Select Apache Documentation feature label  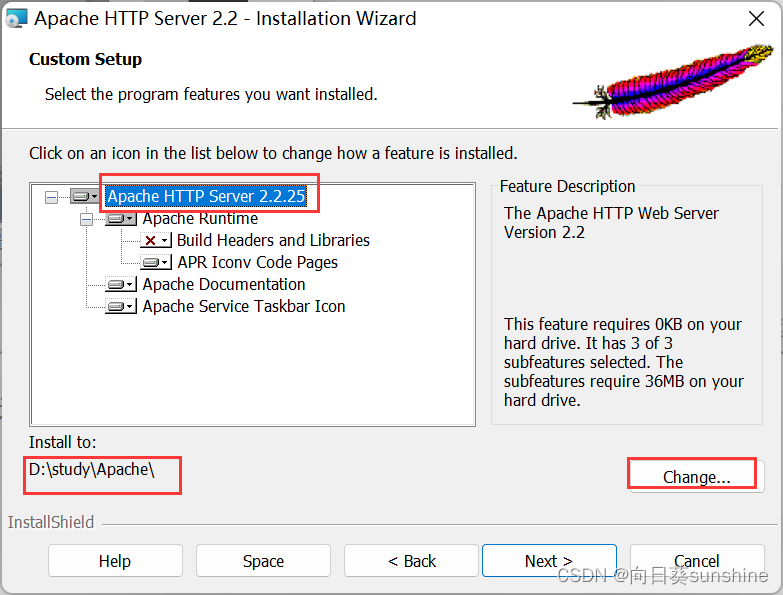[224, 285]
